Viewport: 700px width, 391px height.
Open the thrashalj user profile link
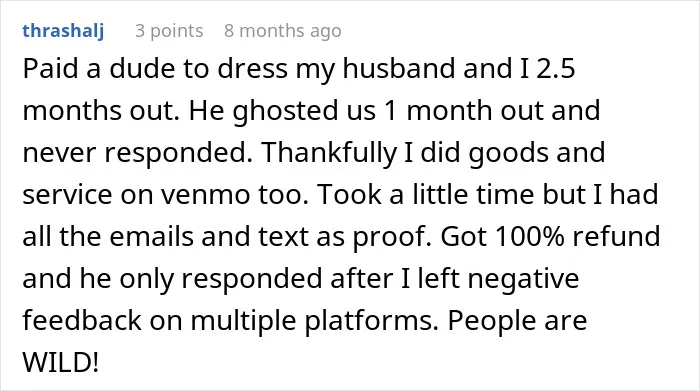pos(63,31)
